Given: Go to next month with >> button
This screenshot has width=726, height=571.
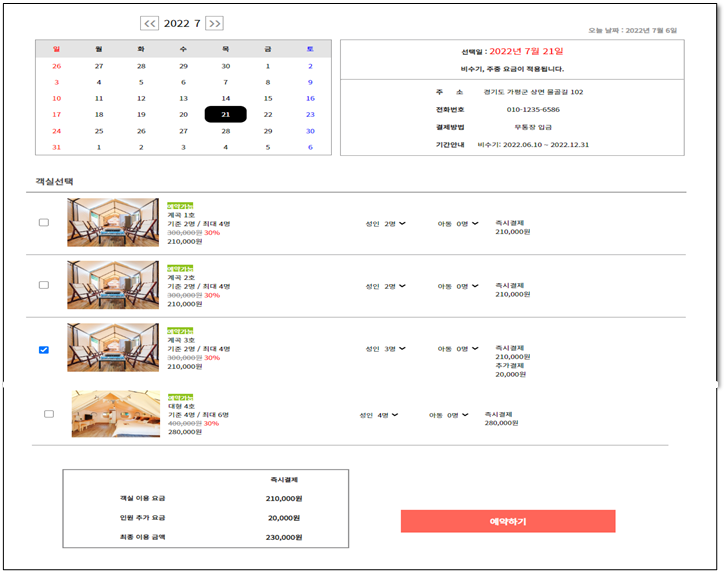Looking at the screenshot, I should 214,23.
